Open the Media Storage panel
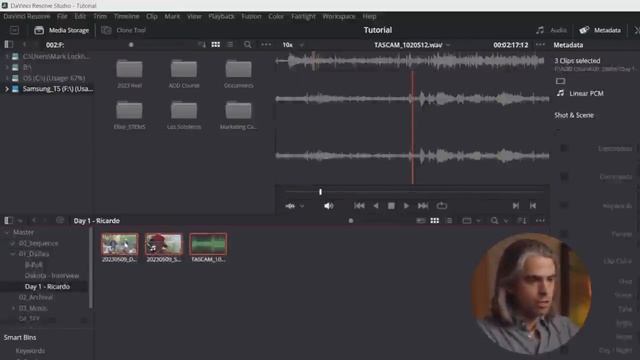The height and width of the screenshot is (360, 640). 62,30
